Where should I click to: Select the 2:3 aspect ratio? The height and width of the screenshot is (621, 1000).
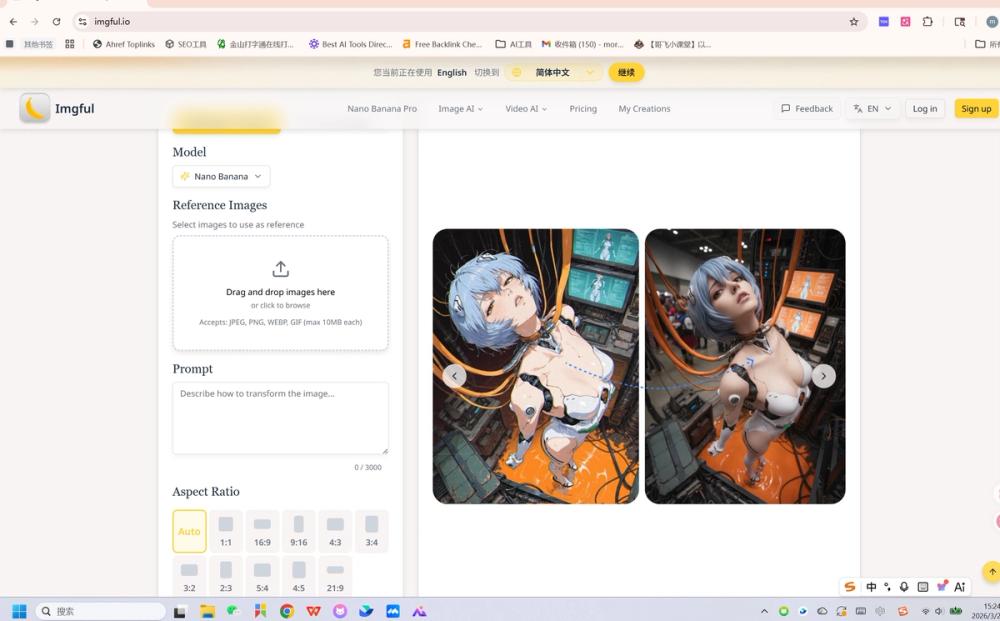click(226, 576)
